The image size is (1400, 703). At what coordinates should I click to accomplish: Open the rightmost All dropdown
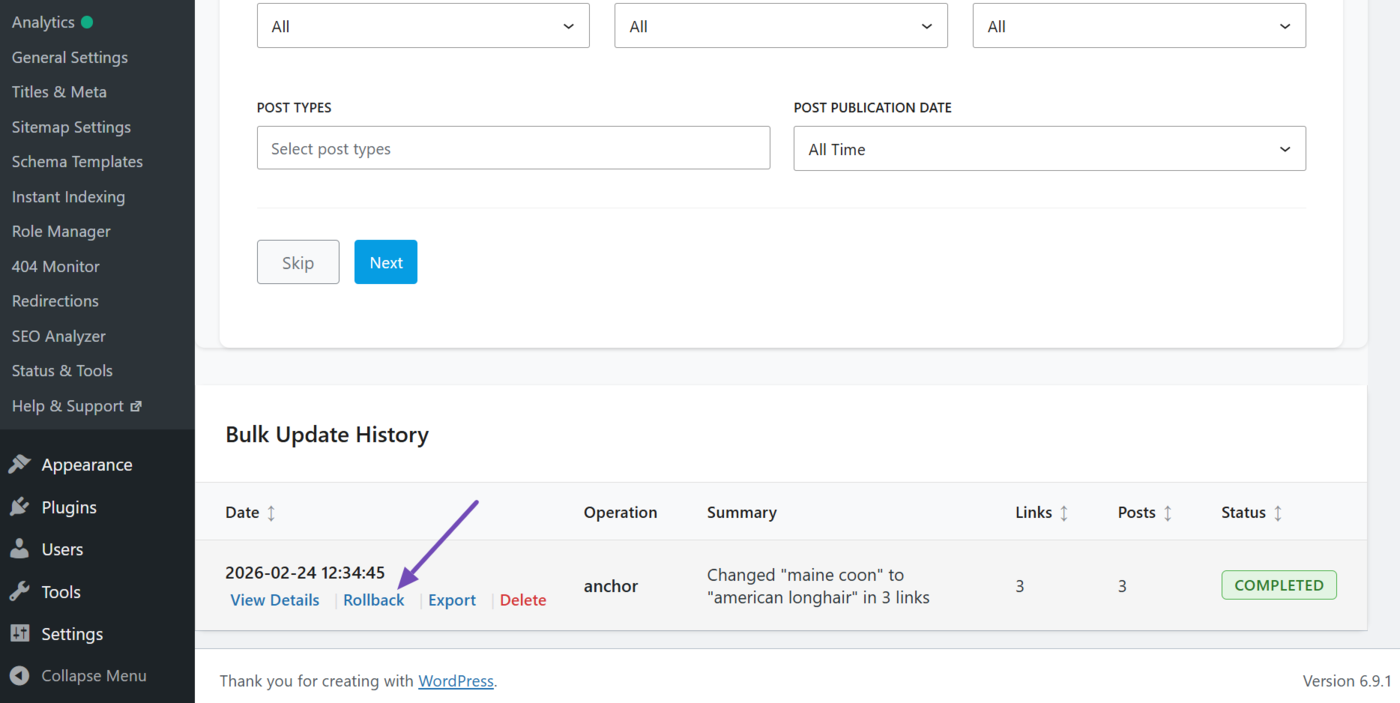(x=1138, y=25)
